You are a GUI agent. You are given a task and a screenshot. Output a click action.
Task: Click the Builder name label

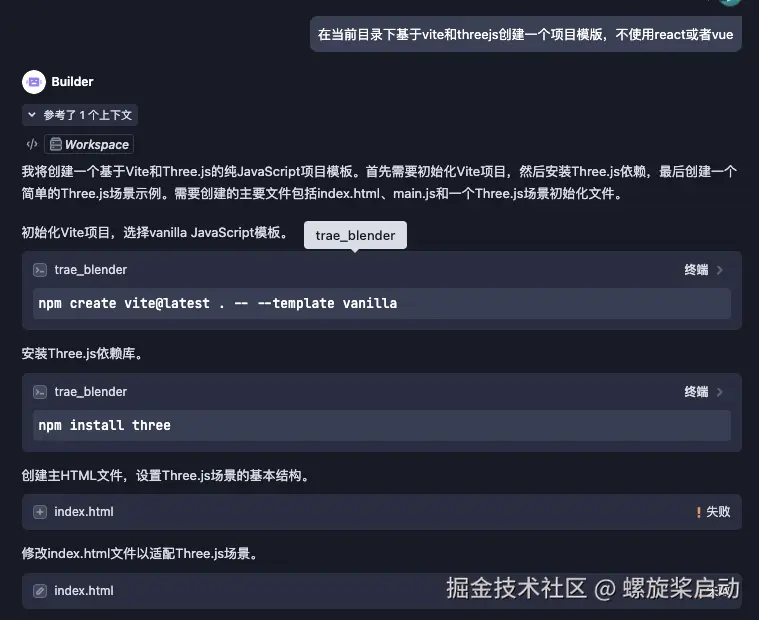pos(72,82)
